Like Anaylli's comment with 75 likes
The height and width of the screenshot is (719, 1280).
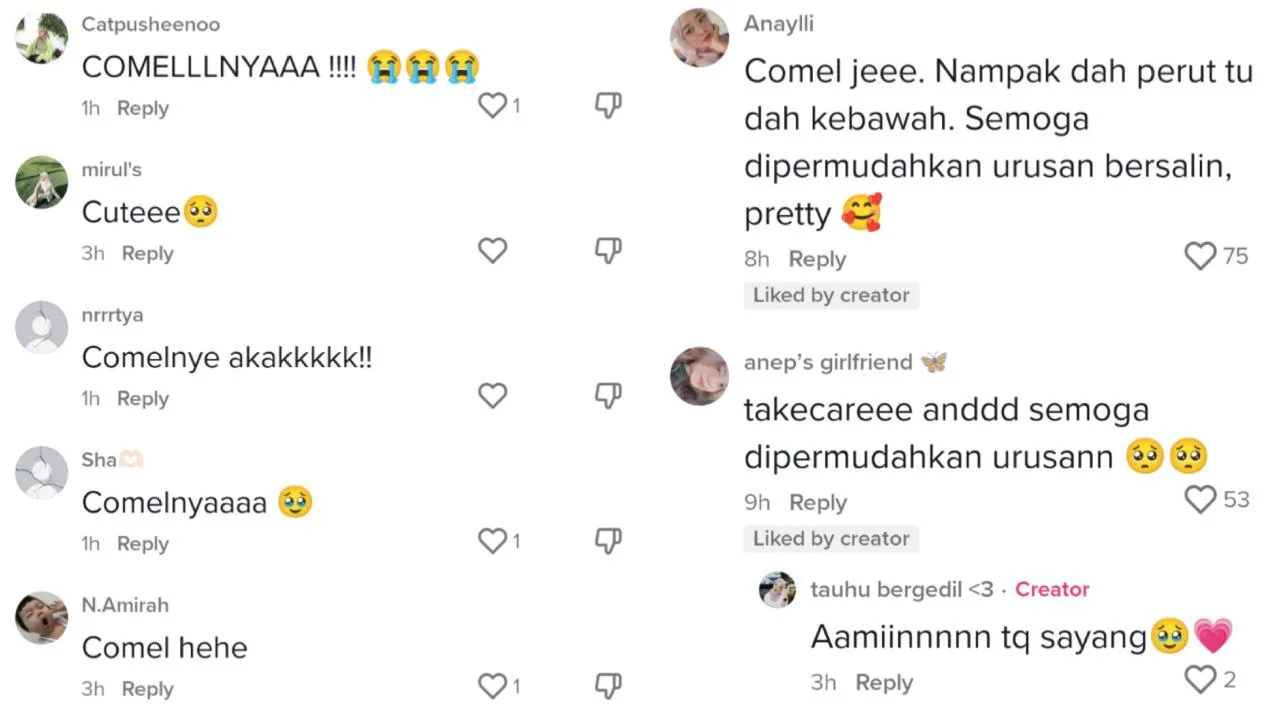1200,257
